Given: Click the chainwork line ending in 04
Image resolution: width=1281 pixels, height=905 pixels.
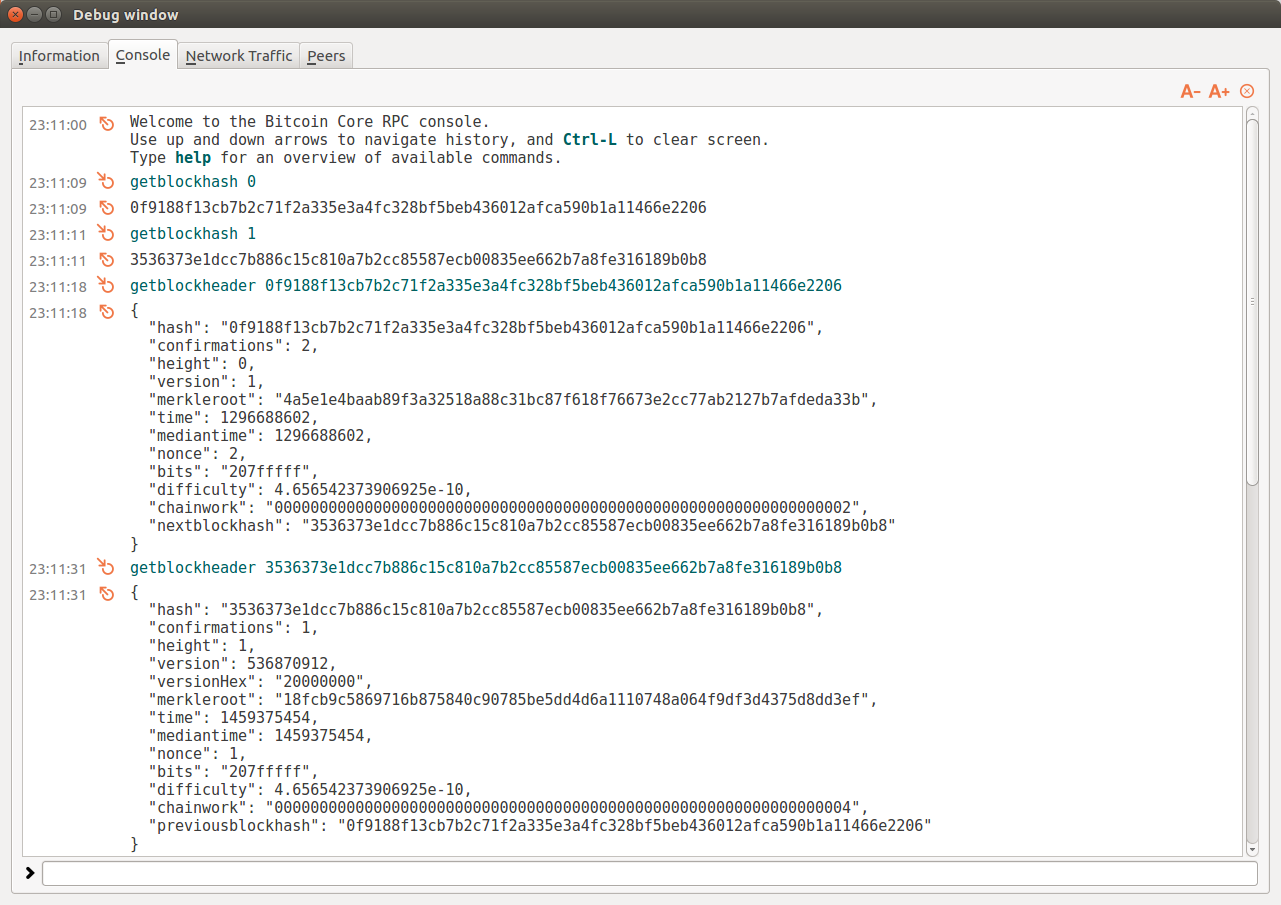Looking at the screenshot, I should [508, 808].
